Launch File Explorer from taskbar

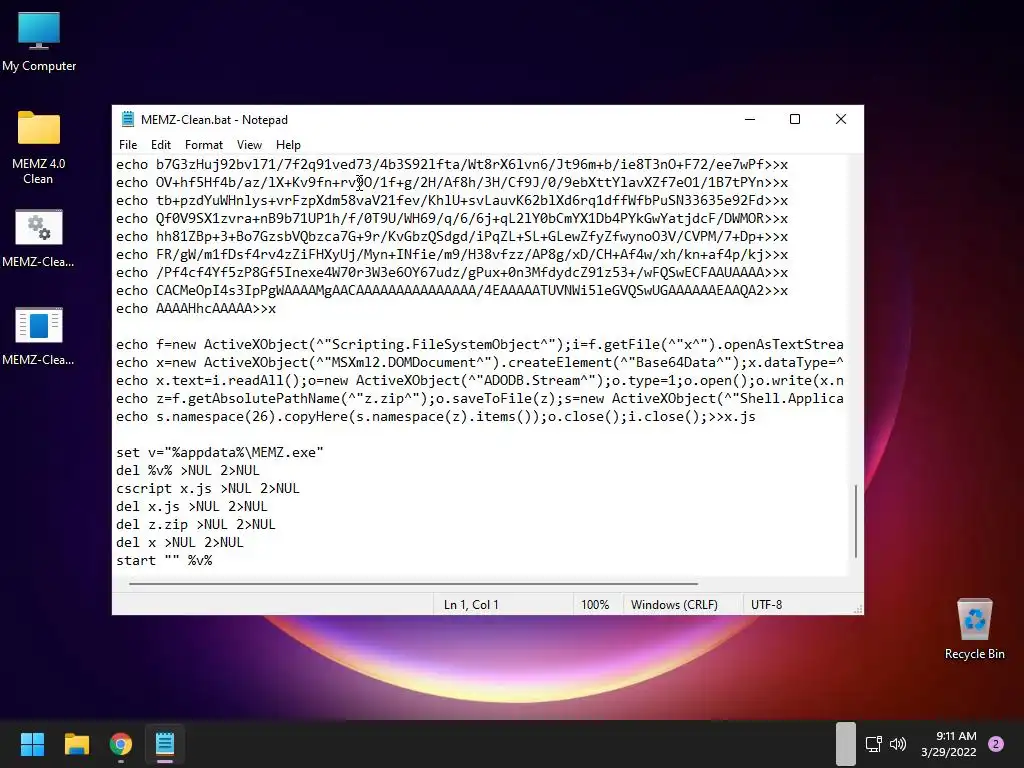(x=76, y=744)
